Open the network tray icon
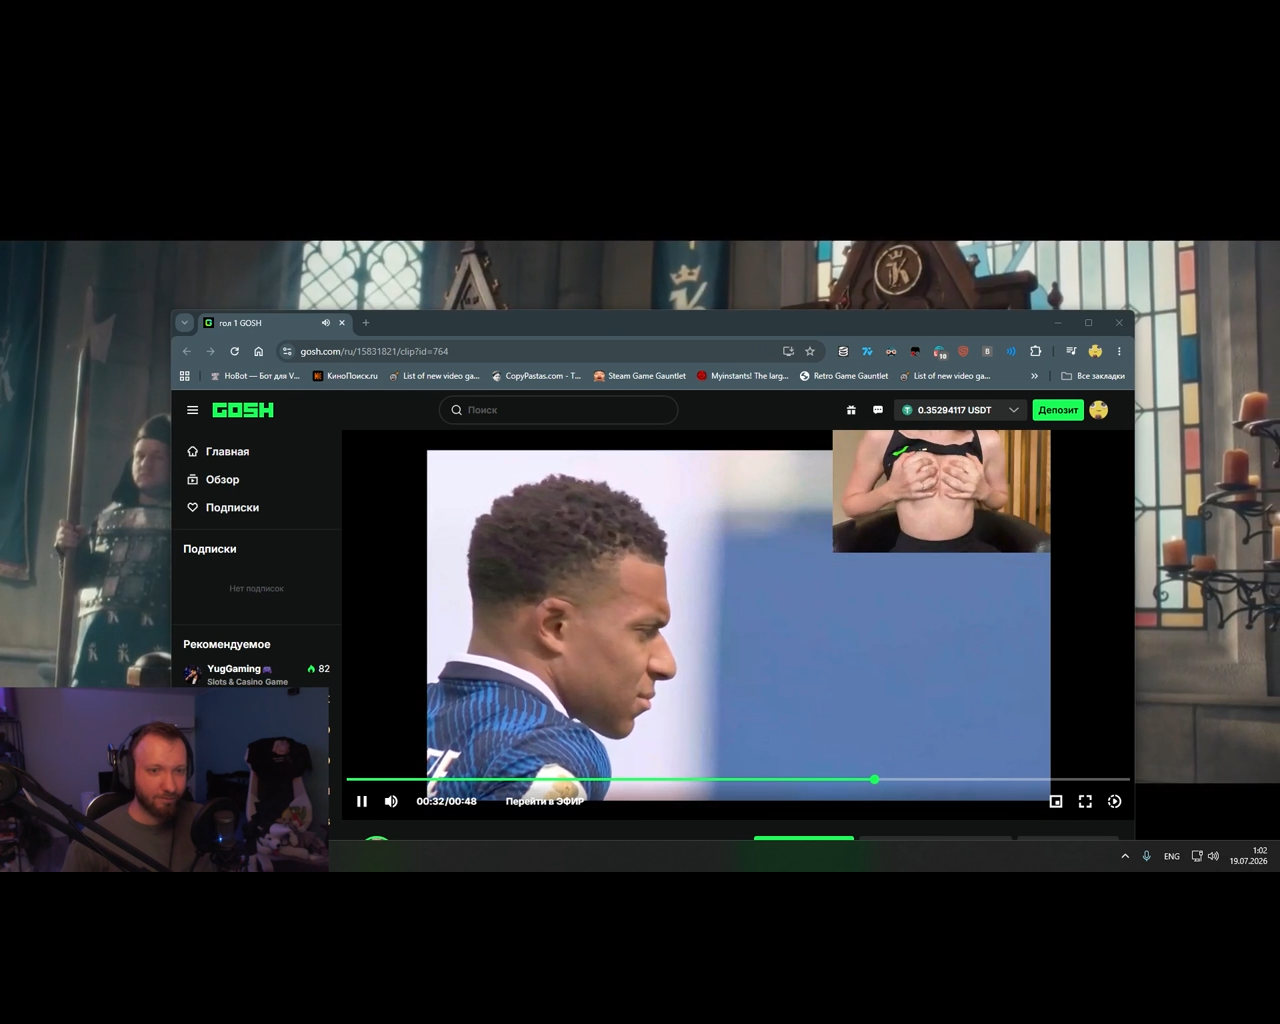Screen dimensions: 1280x1024 pyautogui.click(x=1197, y=856)
